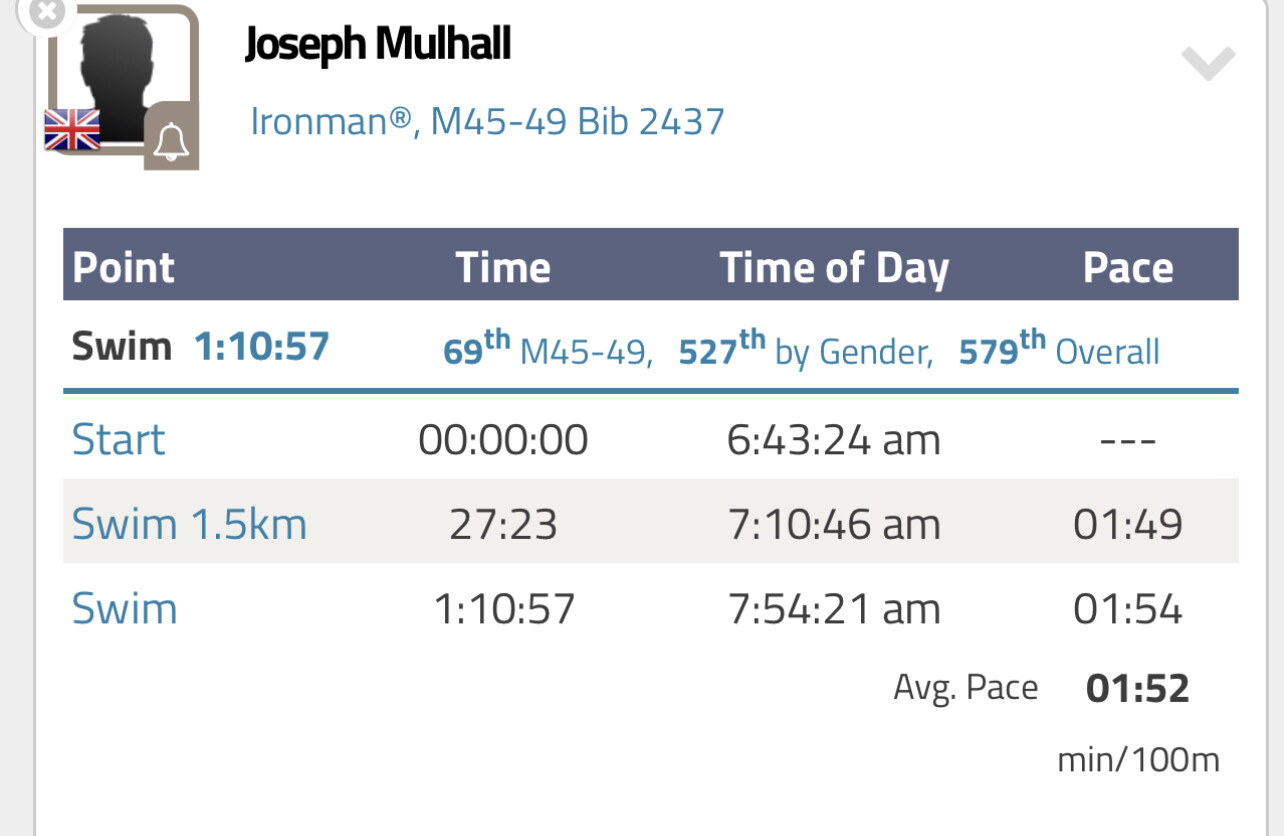Collapse the card using the chevron arrow

click(1208, 64)
